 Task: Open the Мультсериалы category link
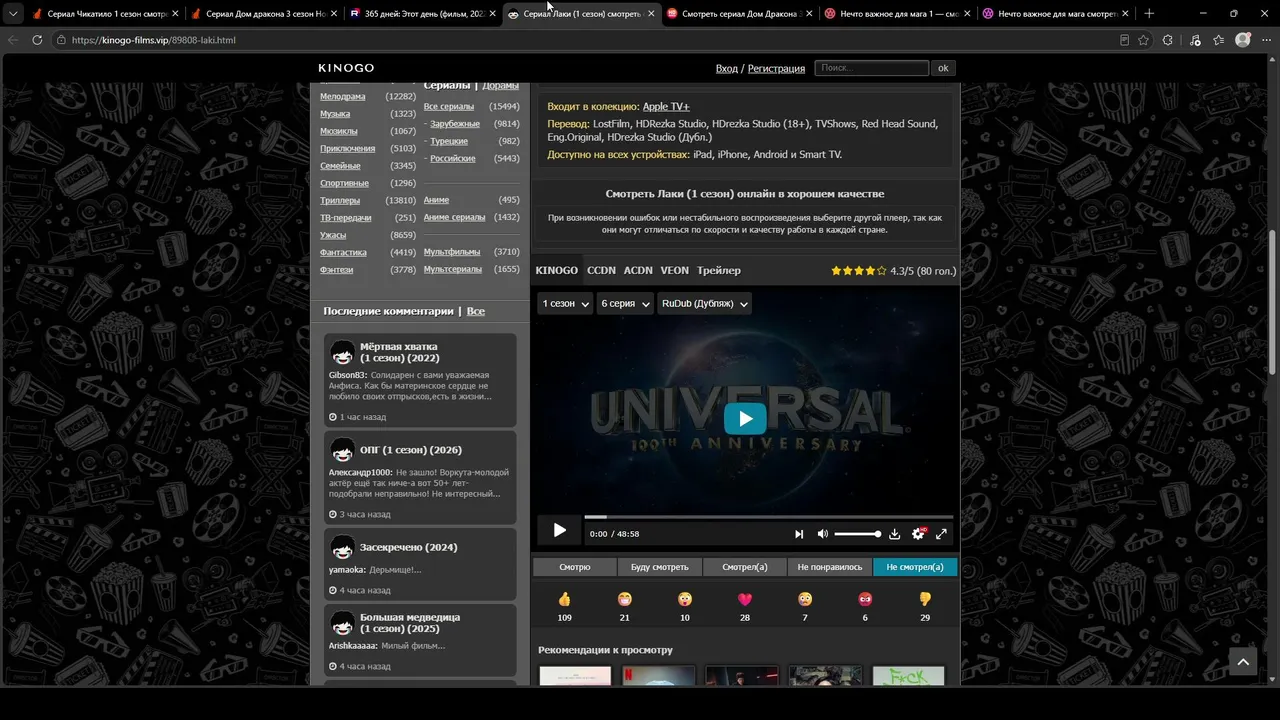point(452,269)
